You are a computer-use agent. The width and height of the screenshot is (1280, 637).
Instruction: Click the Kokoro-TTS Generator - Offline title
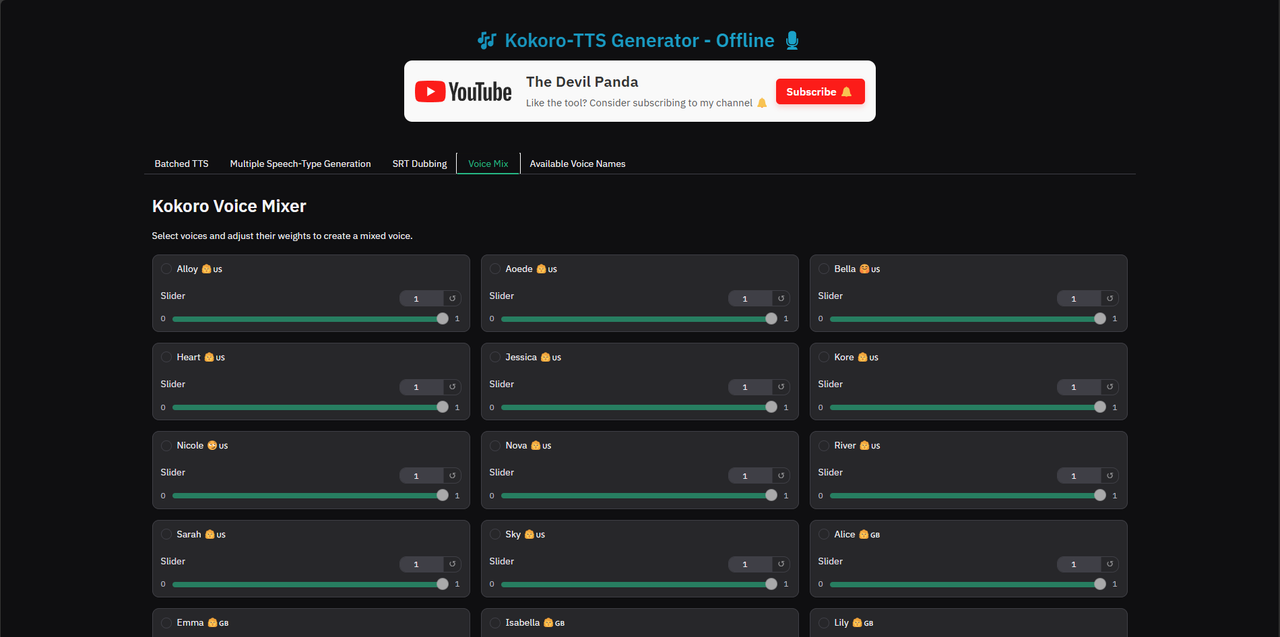pyautogui.click(x=639, y=41)
